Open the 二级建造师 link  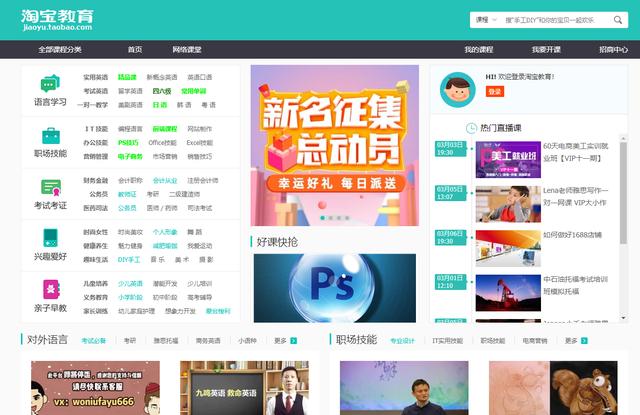[184, 194]
